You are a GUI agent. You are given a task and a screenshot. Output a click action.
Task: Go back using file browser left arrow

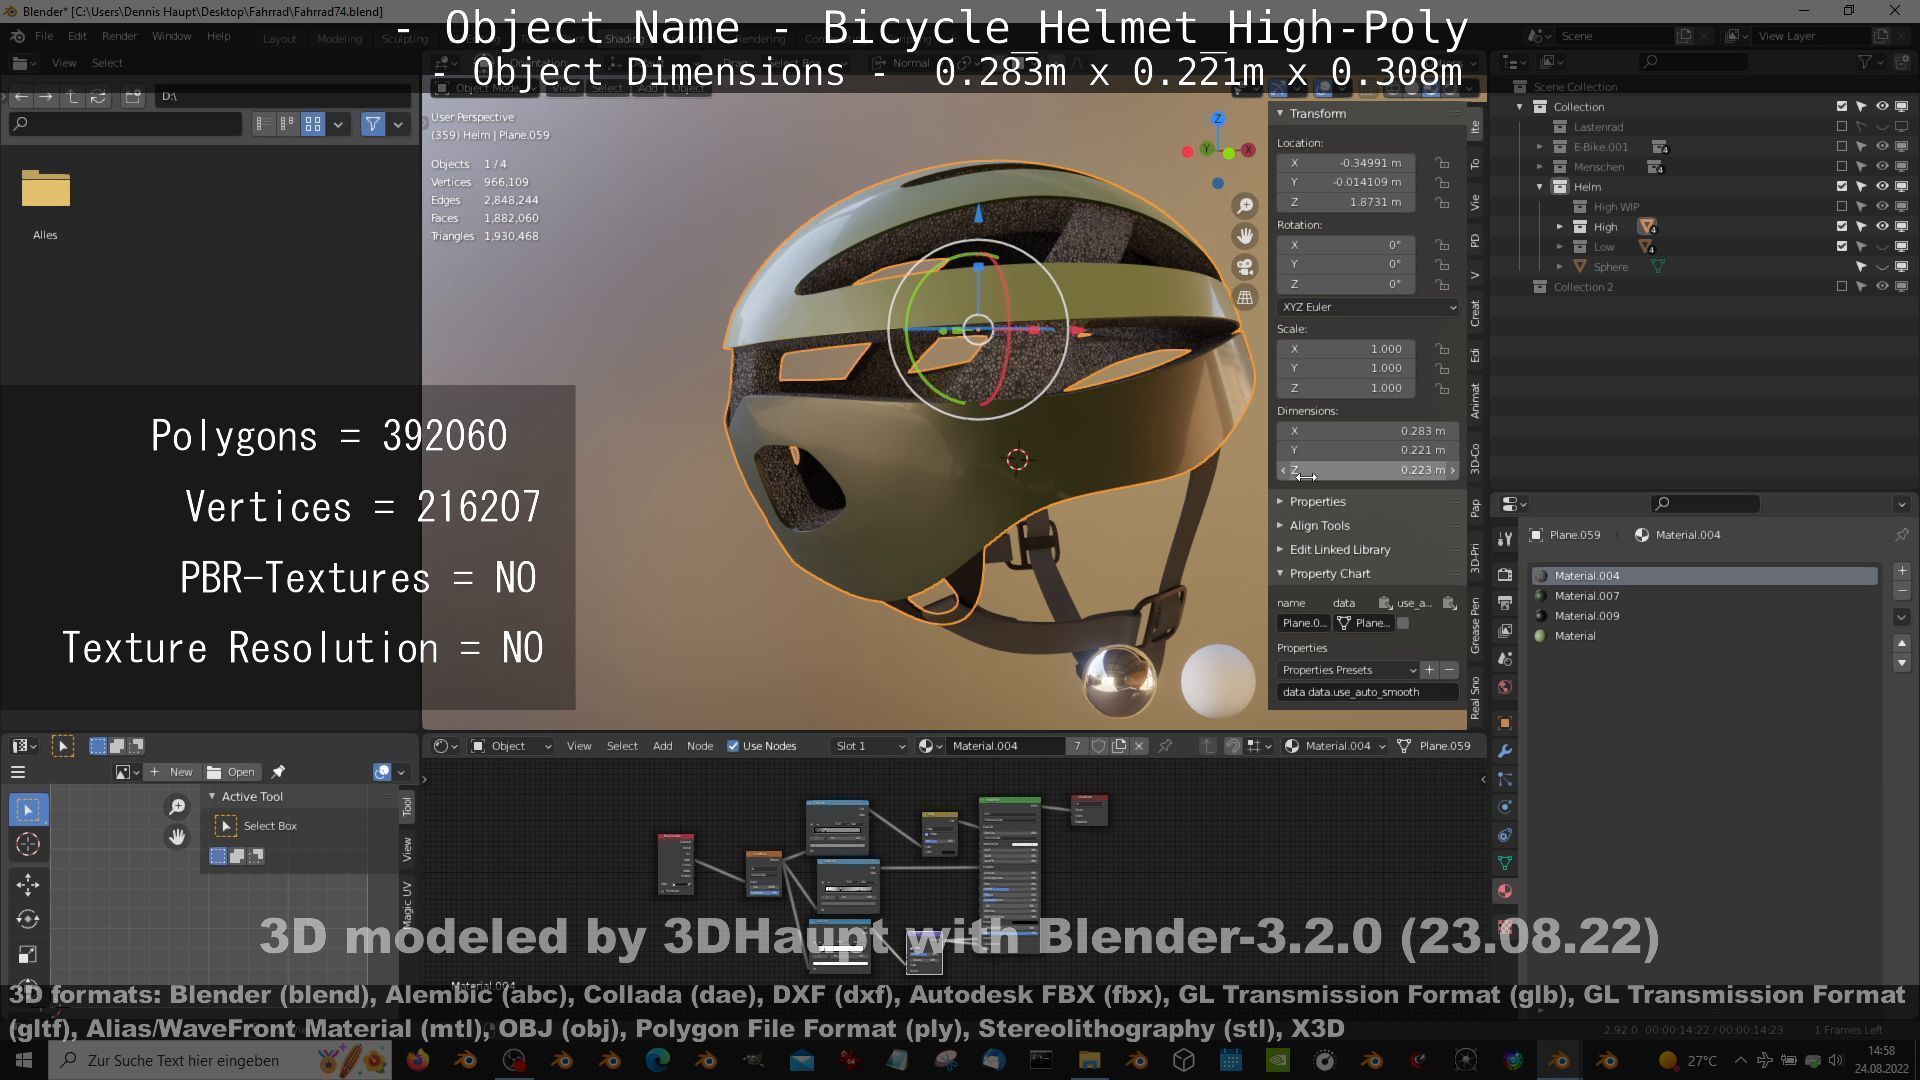[x=21, y=97]
